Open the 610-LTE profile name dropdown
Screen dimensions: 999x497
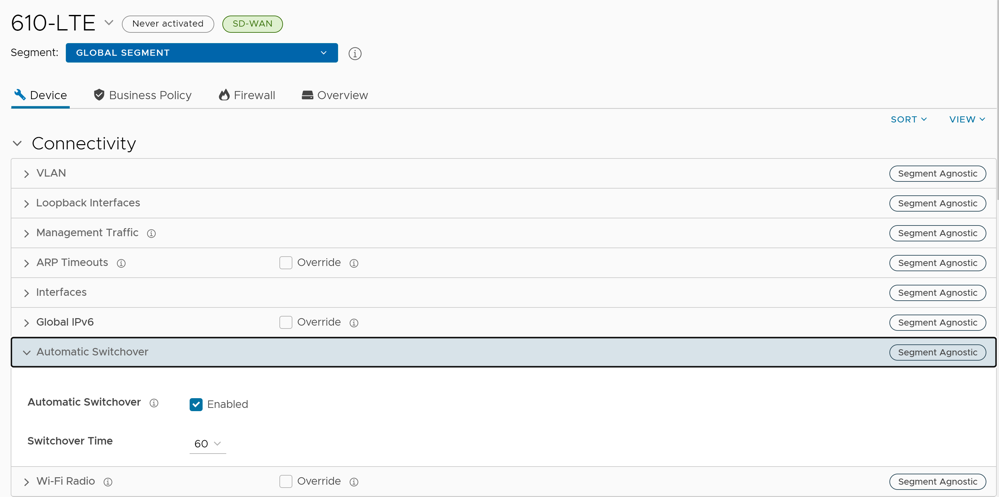[109, 22]
